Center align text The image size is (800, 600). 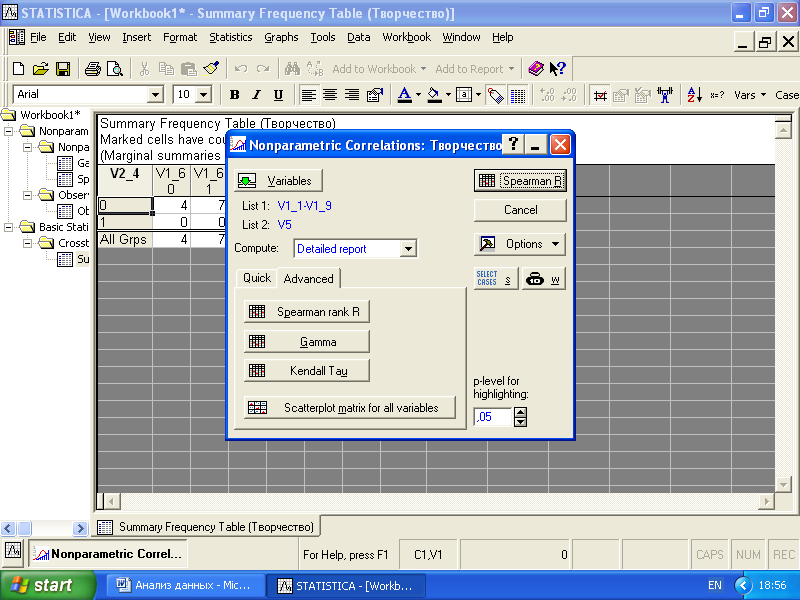point(330,95)
